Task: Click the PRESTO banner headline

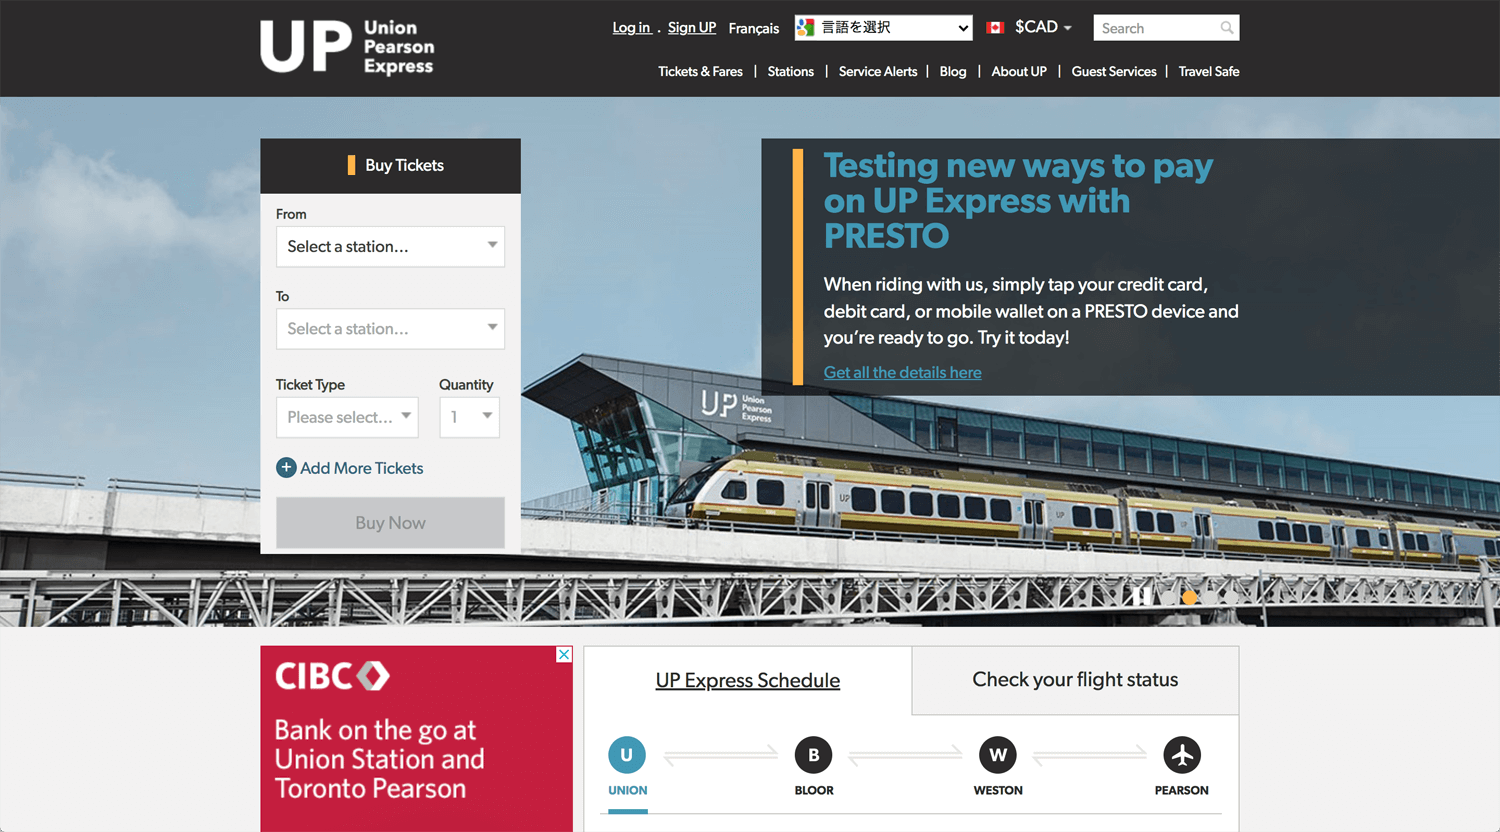Action: click(1018, 200)
